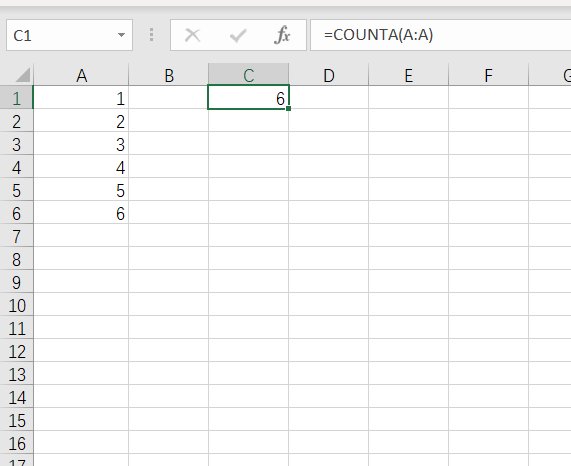Select cell A2 containing 2
This screenshot has height=466, width=571.
point(81,121)
